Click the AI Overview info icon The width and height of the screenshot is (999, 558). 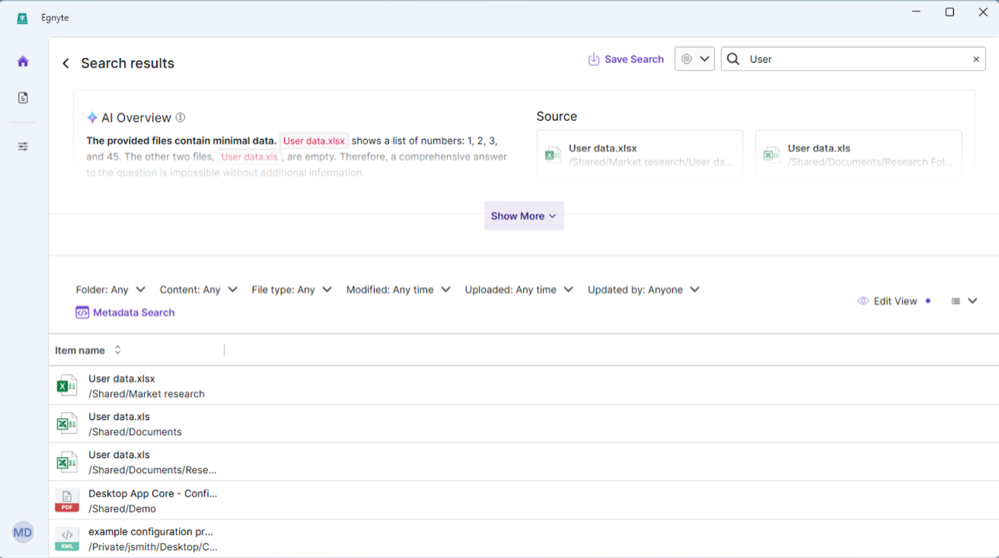click(180, 117)
